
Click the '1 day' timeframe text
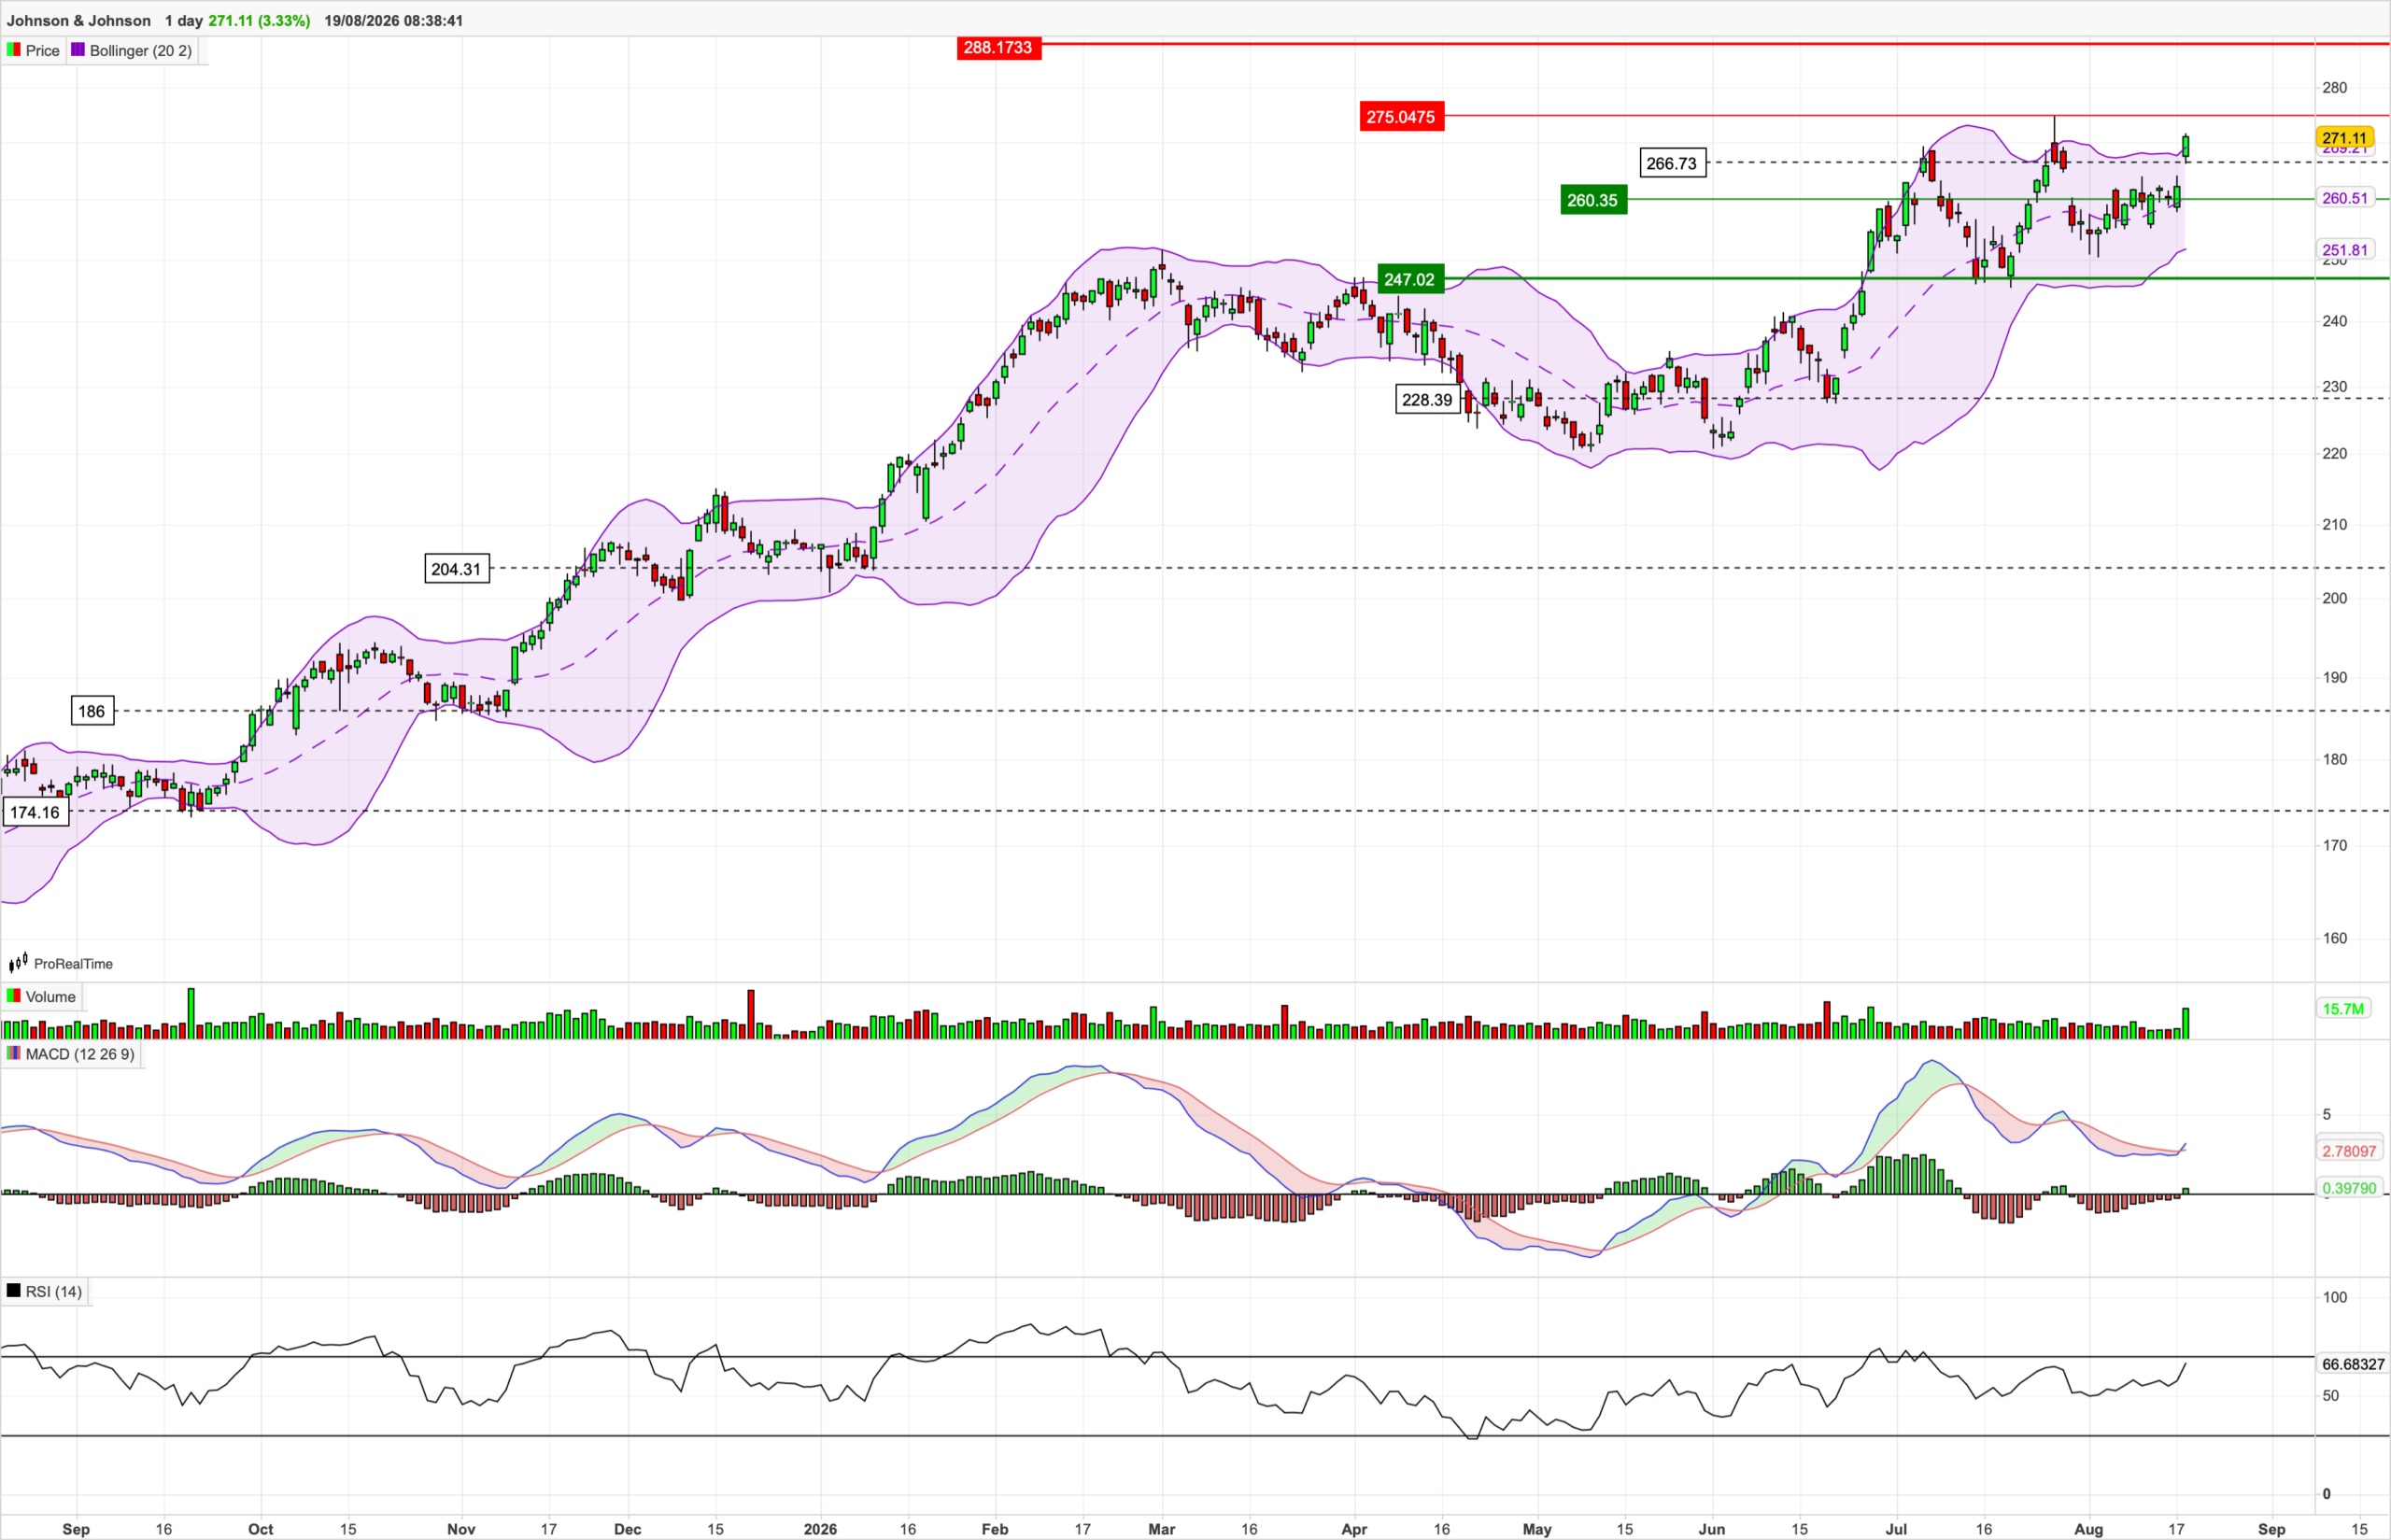(184, 20)
